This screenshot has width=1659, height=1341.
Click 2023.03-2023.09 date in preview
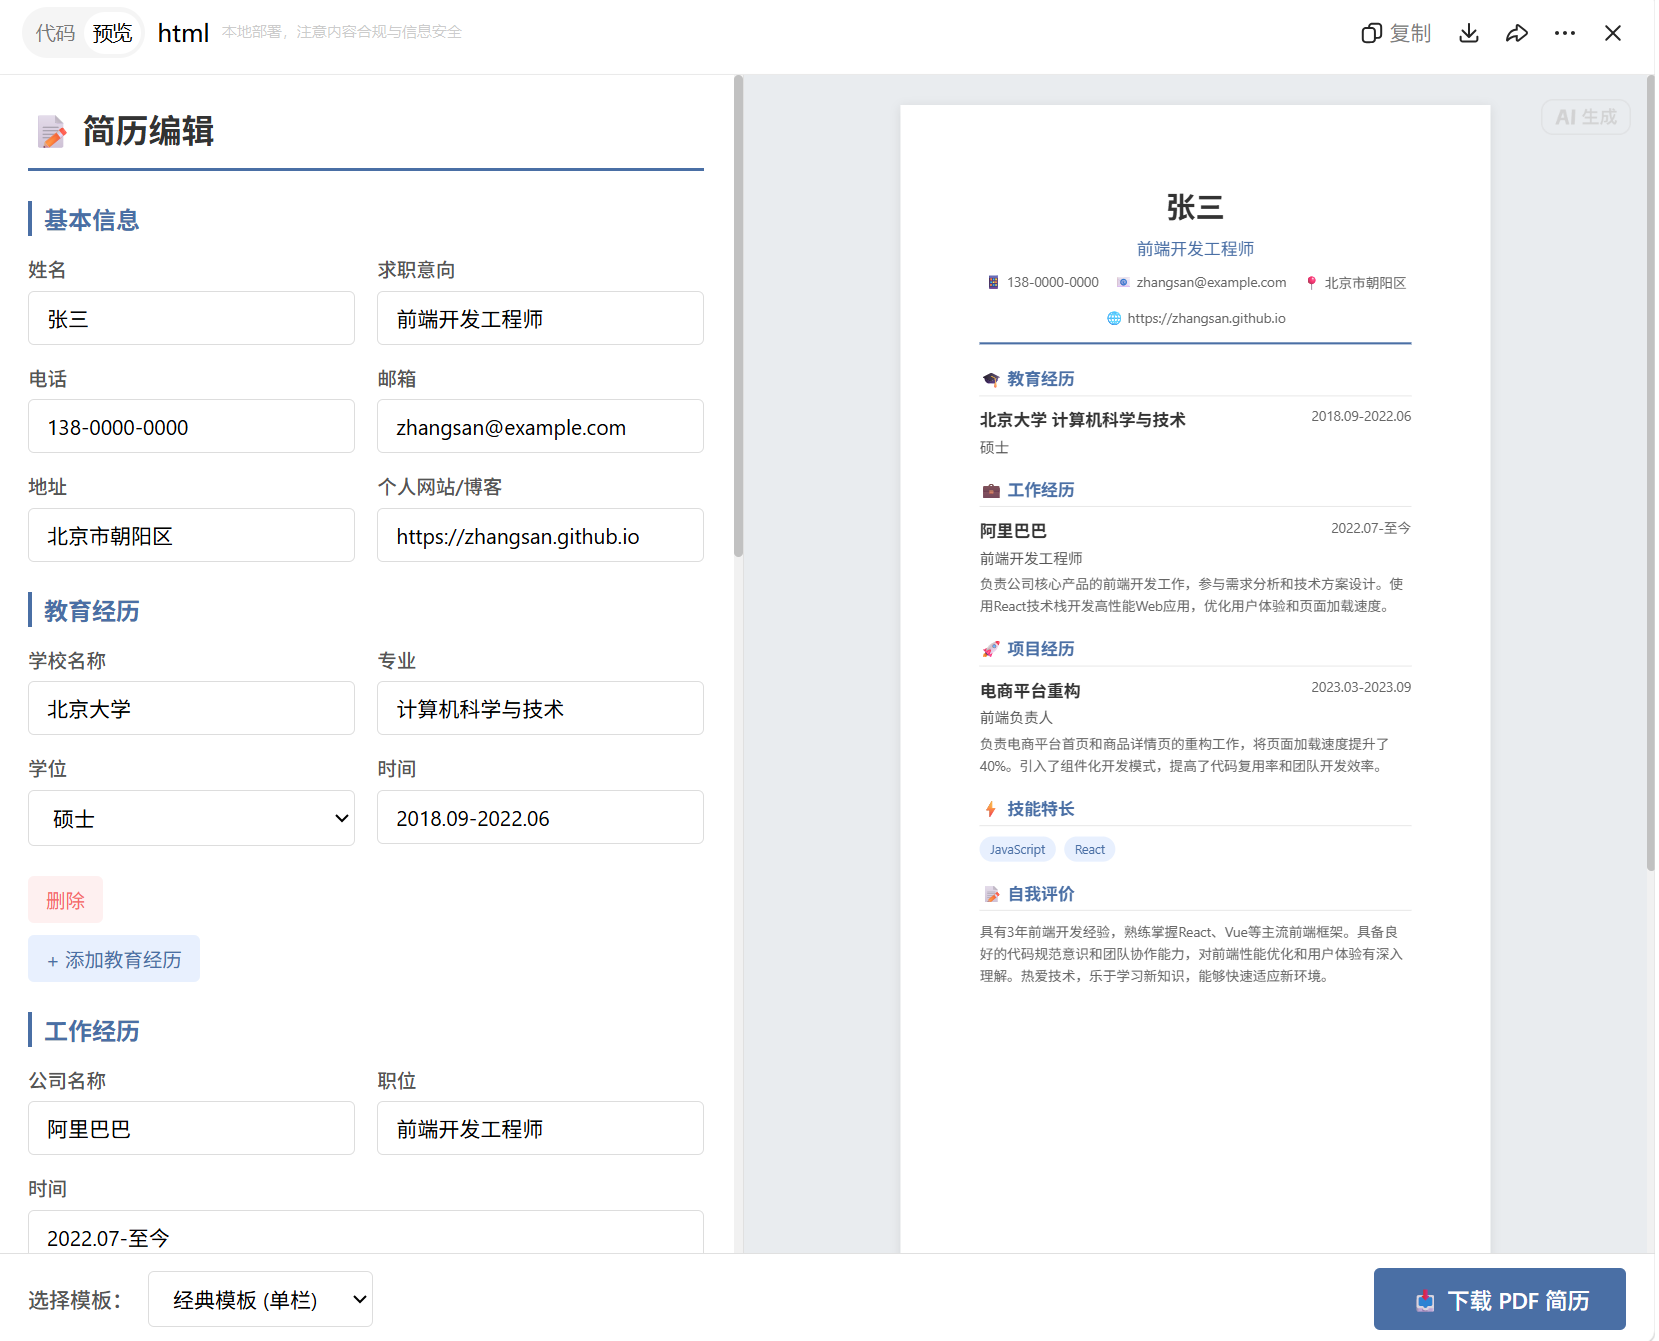pyautogui.click(x=1360, y=687)
